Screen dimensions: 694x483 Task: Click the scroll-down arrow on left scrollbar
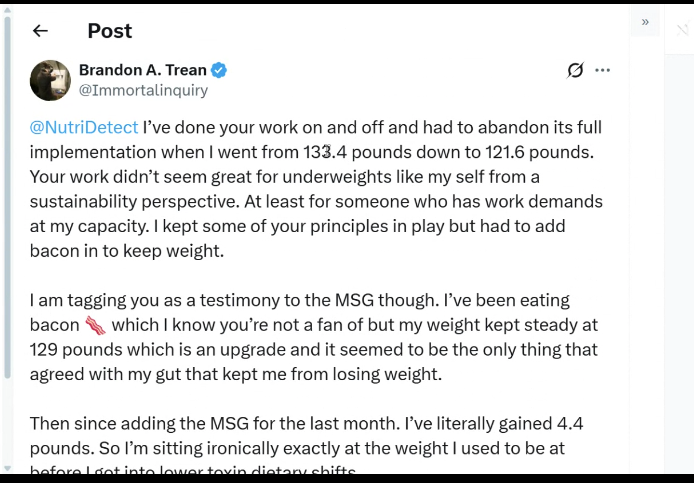[x=8, y=467]
